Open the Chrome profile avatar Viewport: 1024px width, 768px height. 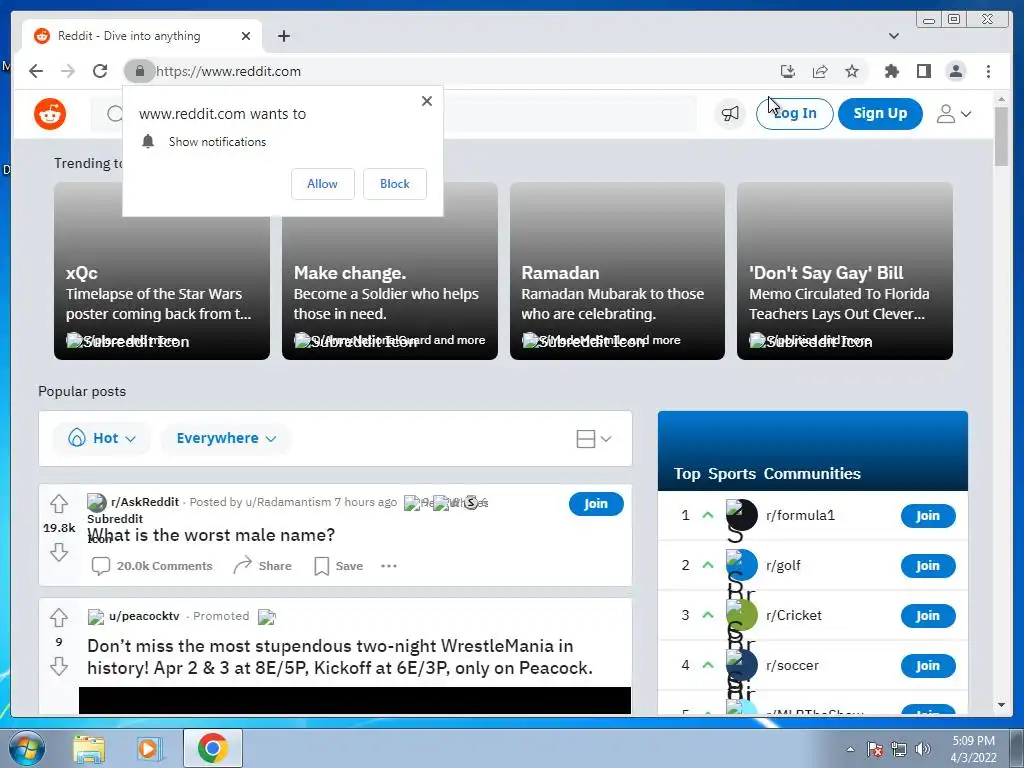point(955,71)
